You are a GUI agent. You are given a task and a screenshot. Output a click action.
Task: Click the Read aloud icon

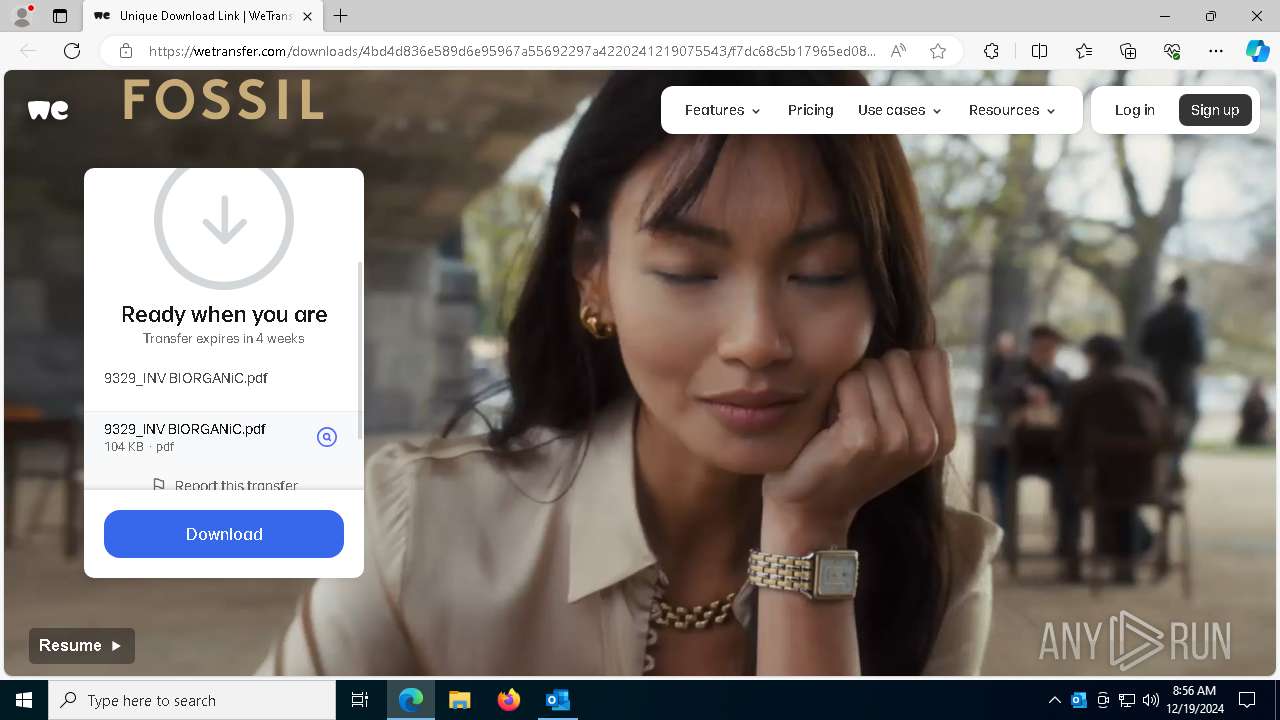898,51
